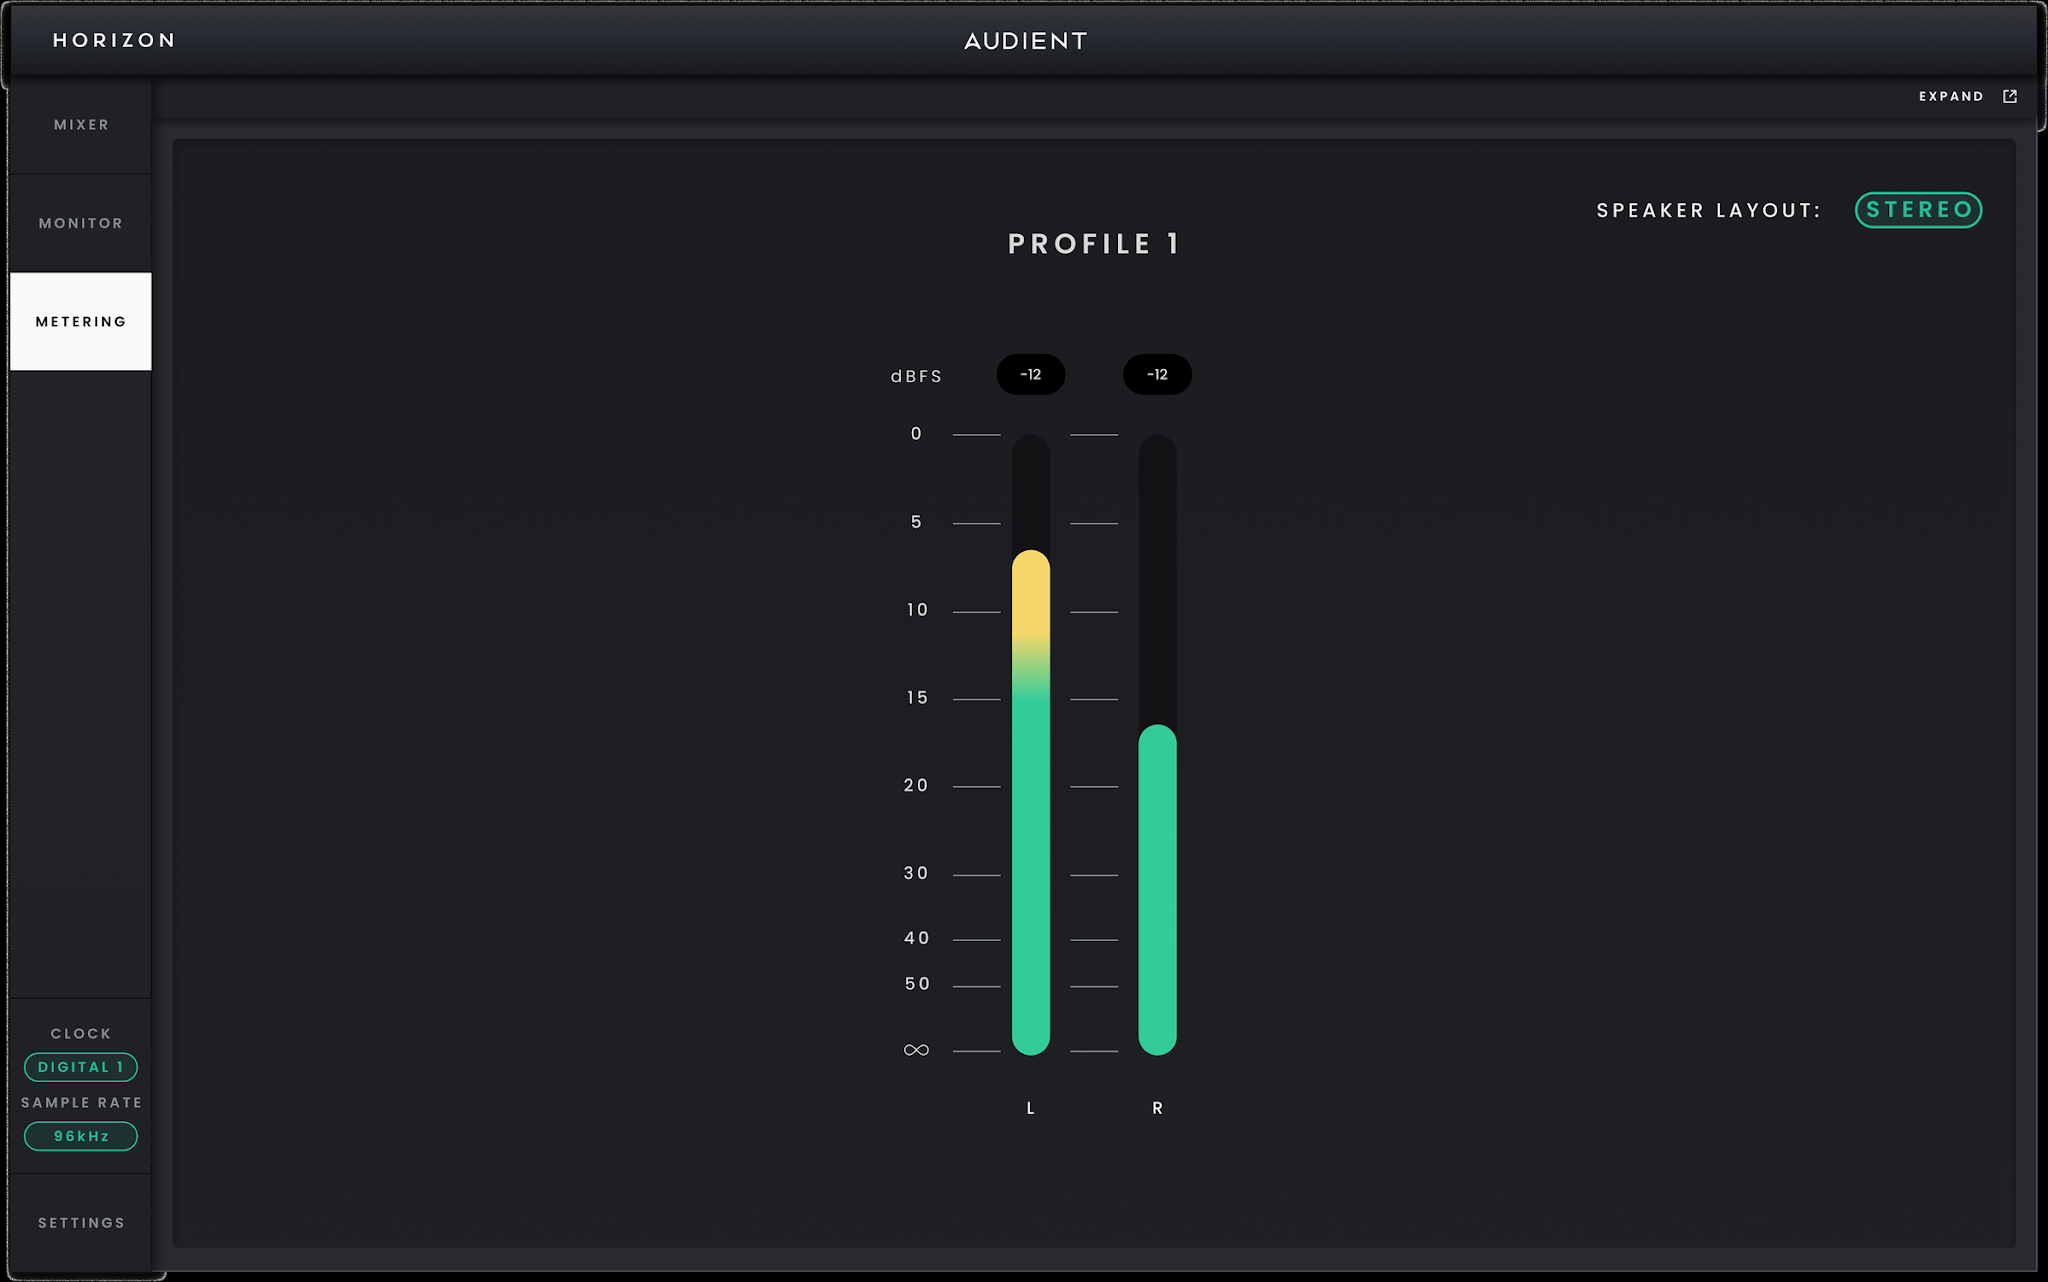
Task: Click the Audient brand title
Action: (1025, 41)
